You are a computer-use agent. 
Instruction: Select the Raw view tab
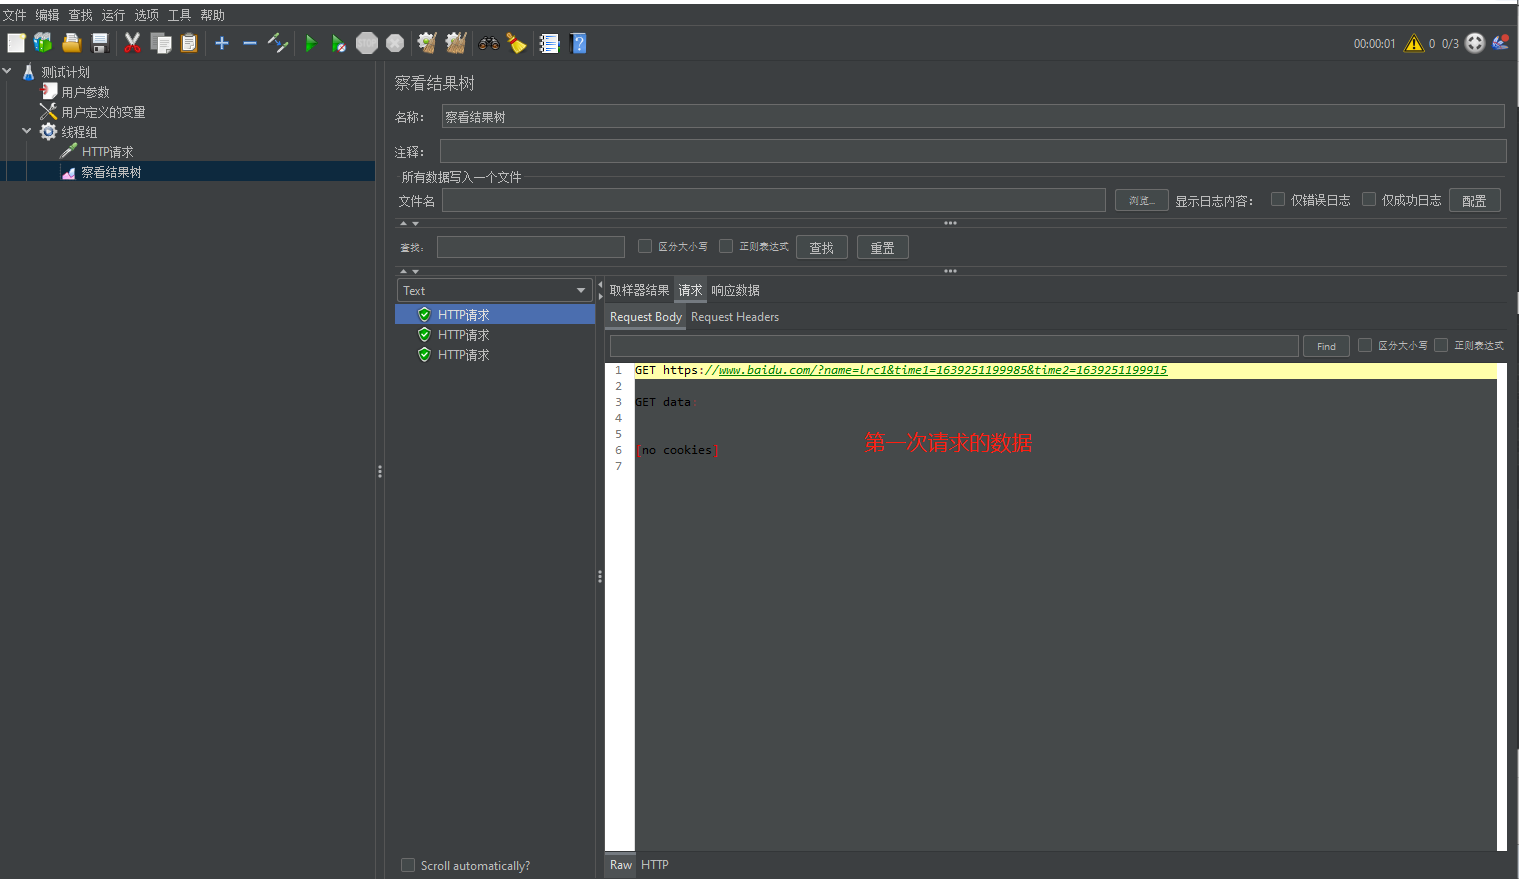621,865
